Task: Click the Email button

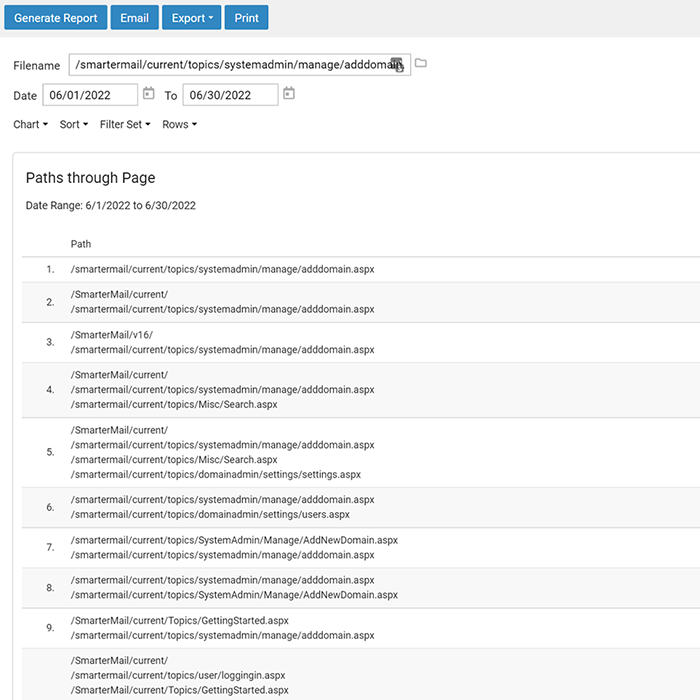Action: point(134,18)
